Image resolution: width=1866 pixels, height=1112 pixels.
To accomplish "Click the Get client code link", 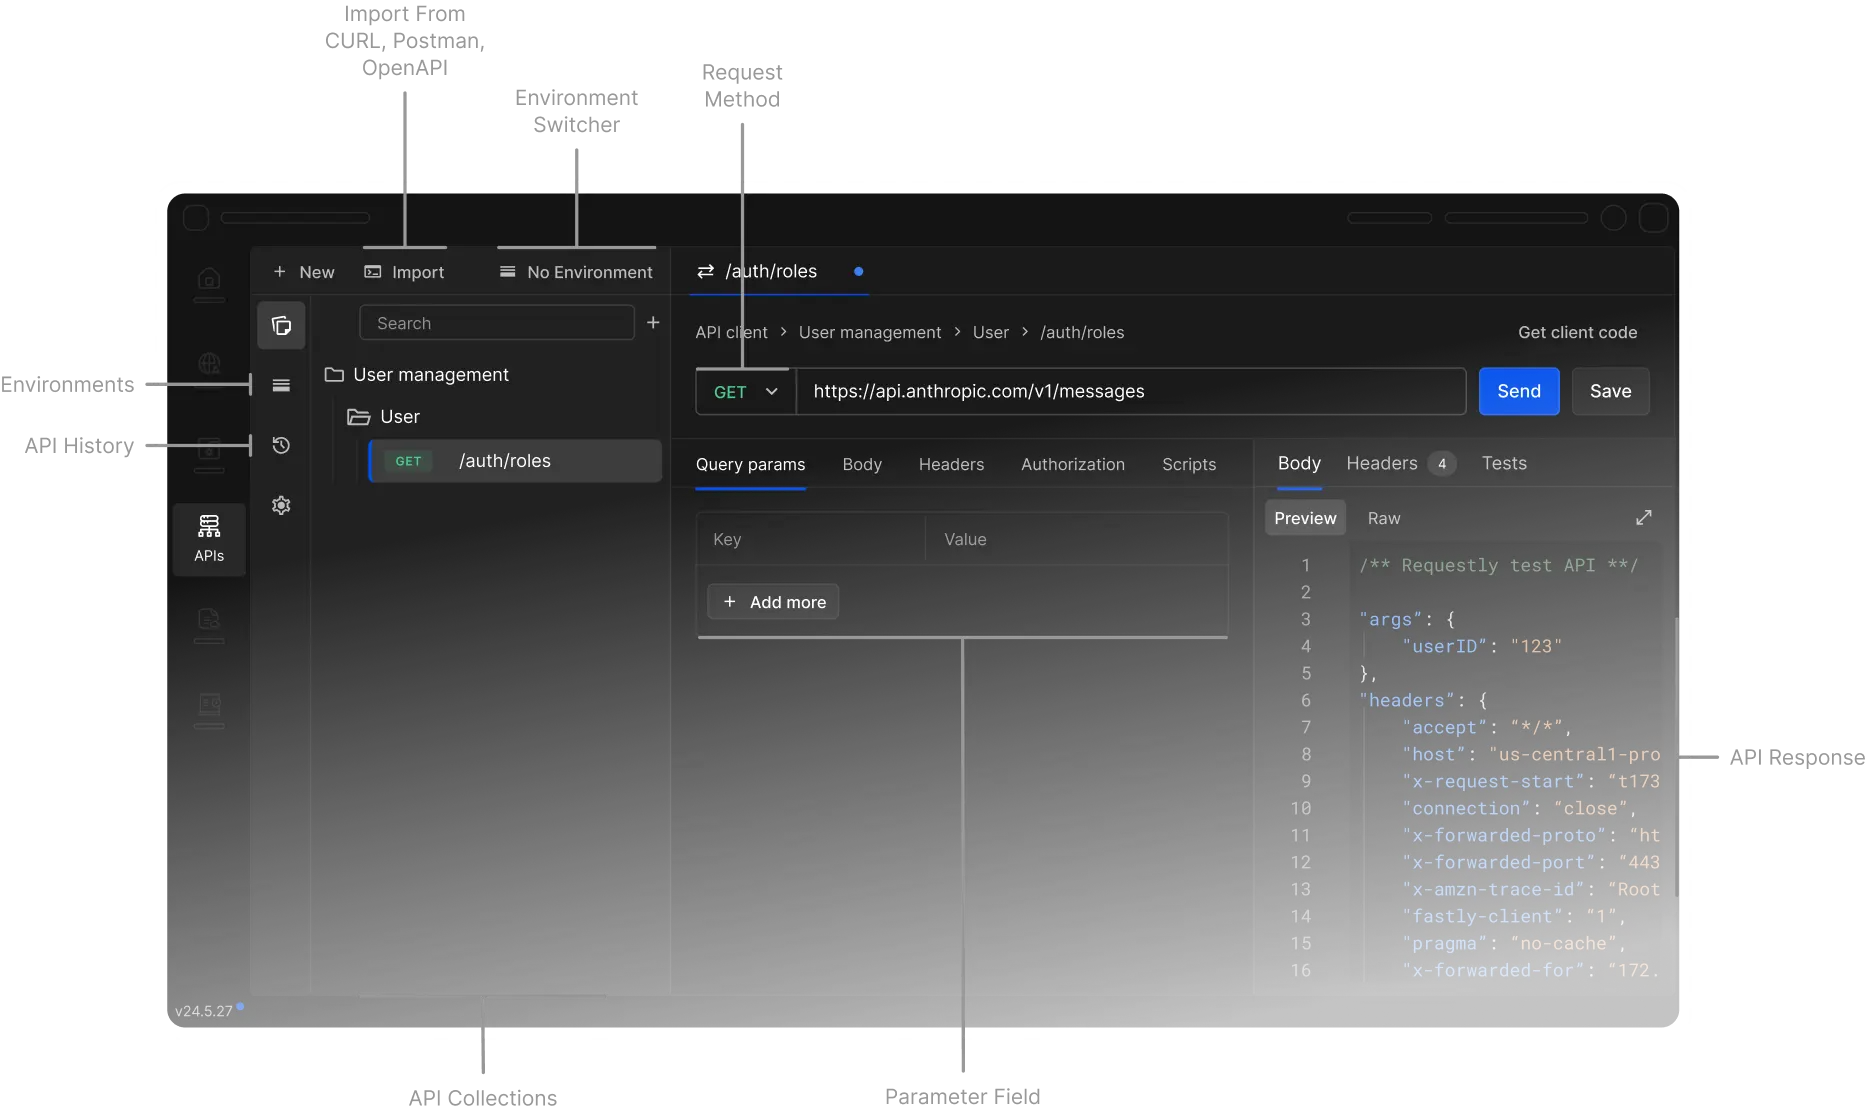I will [x=1577, y=332].
